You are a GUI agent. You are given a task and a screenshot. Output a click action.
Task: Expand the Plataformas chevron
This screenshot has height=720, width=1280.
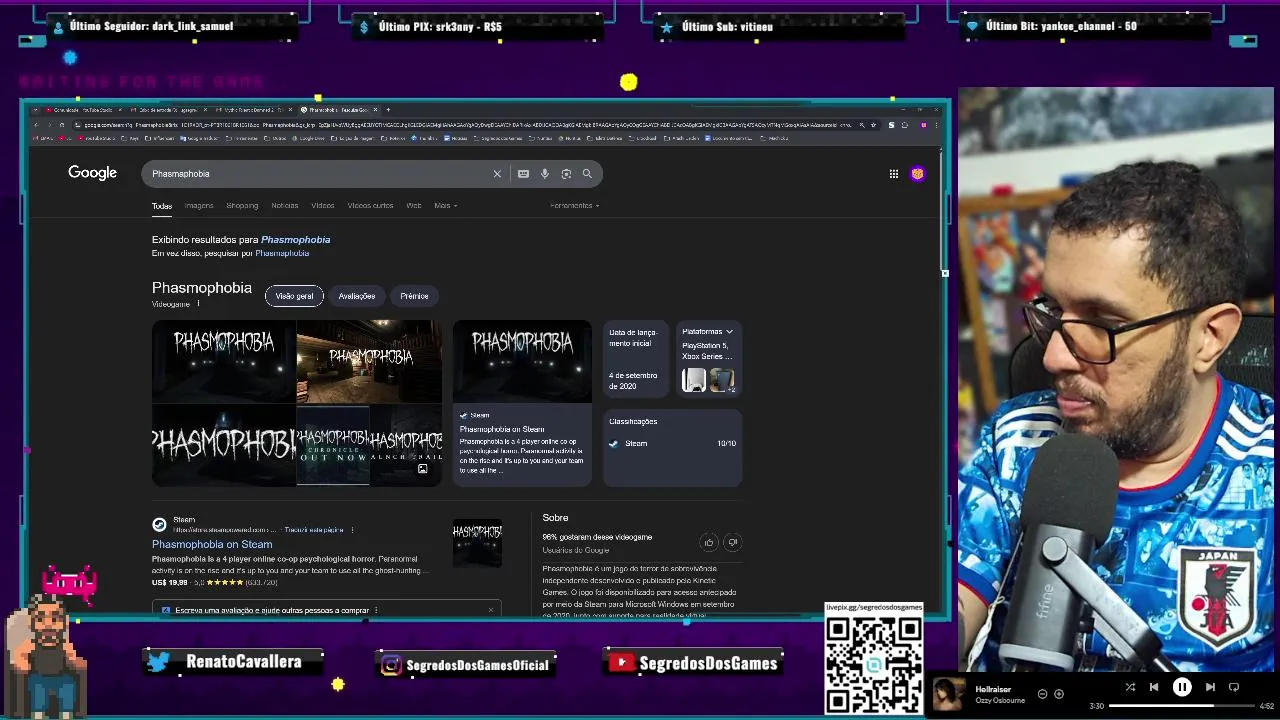click(x=729, y=332)
